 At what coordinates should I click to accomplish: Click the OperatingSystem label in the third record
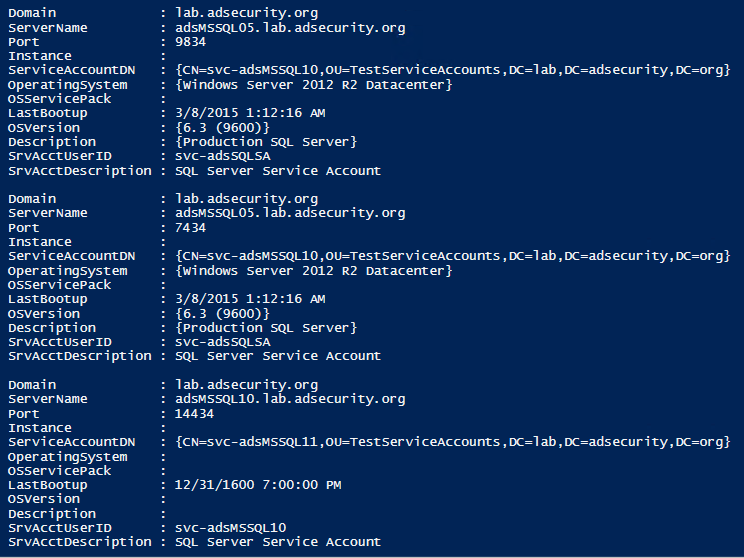tap(68, 457)
